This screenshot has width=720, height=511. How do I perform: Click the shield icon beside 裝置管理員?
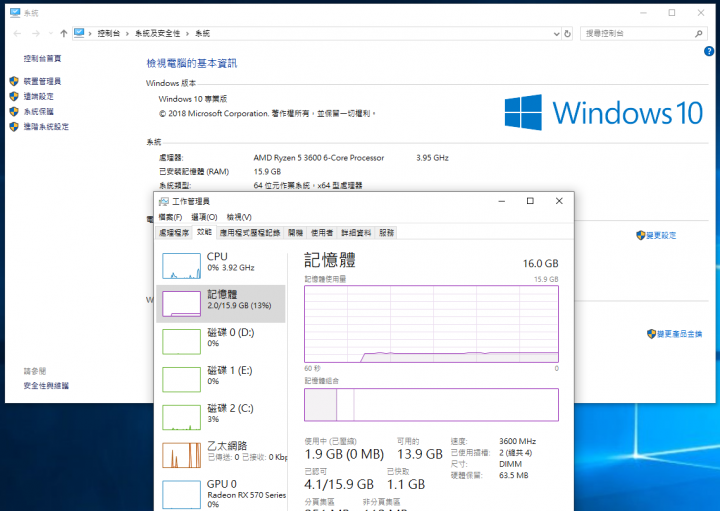14,81
